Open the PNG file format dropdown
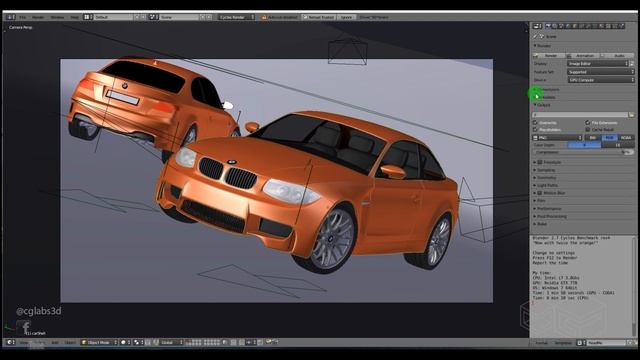The width and height of the screenshot is (640, 360). point(558,138)
